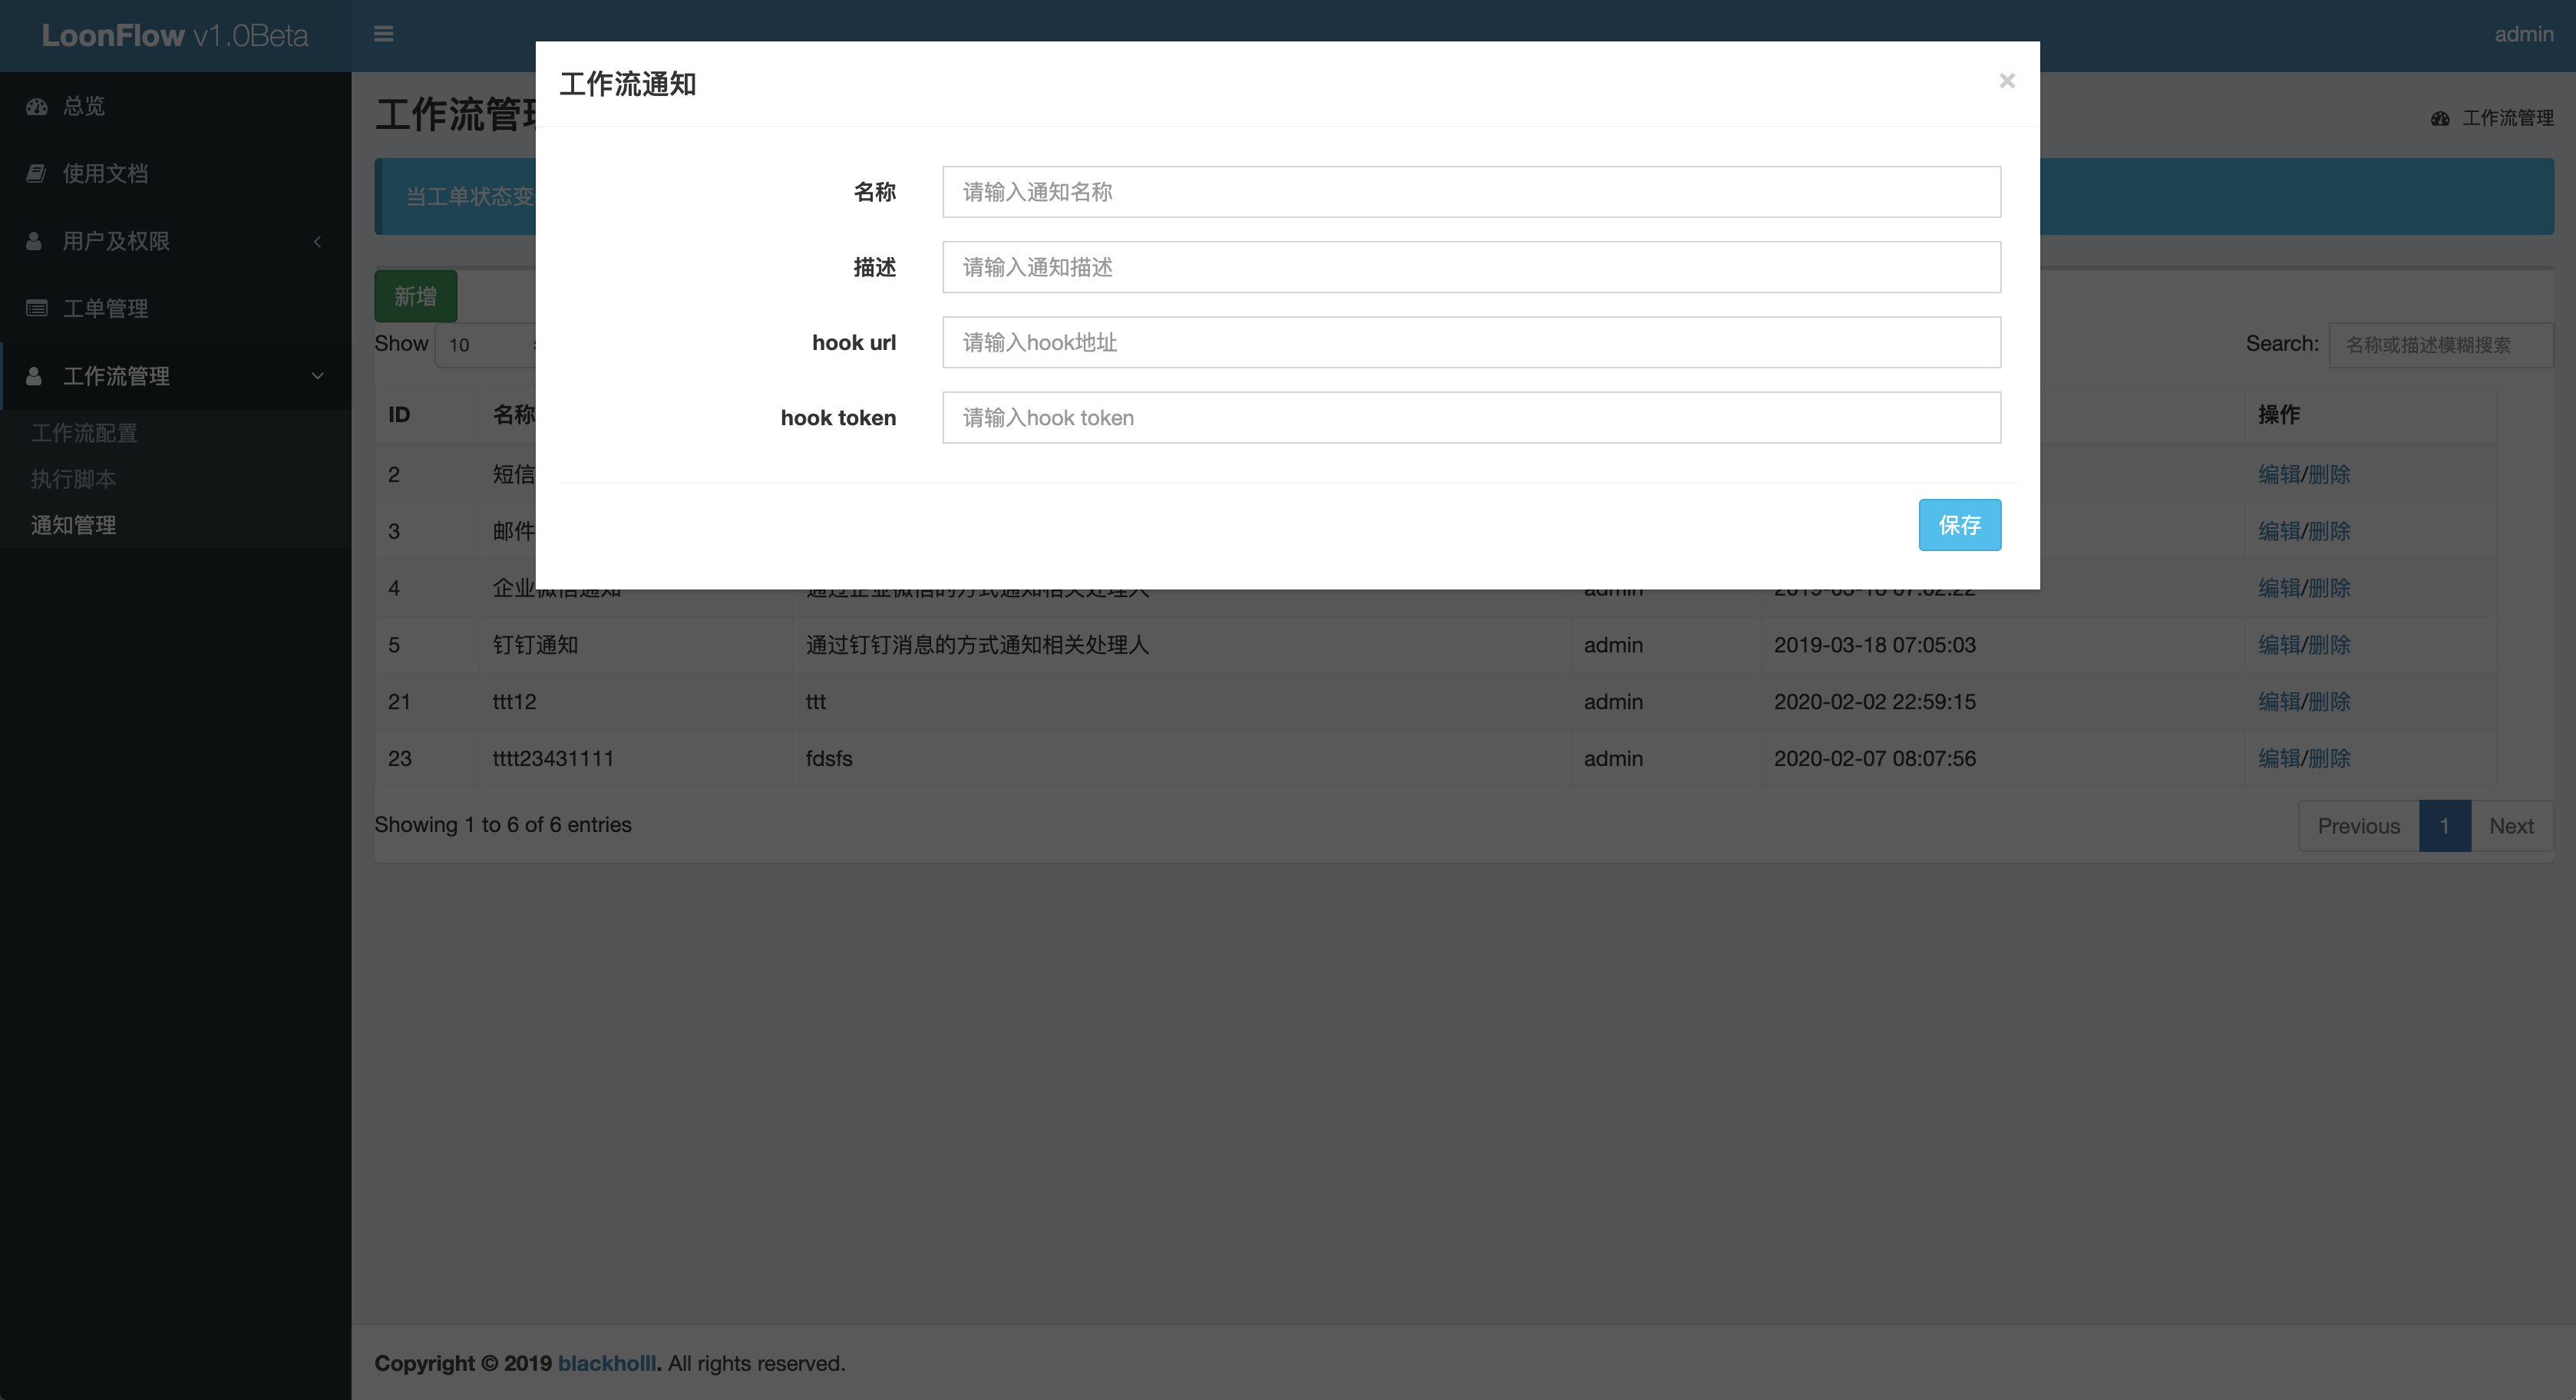2576x1400 pixels.
Task: Click the 工作流管理 sidebar icon
Action: (34, 376)
